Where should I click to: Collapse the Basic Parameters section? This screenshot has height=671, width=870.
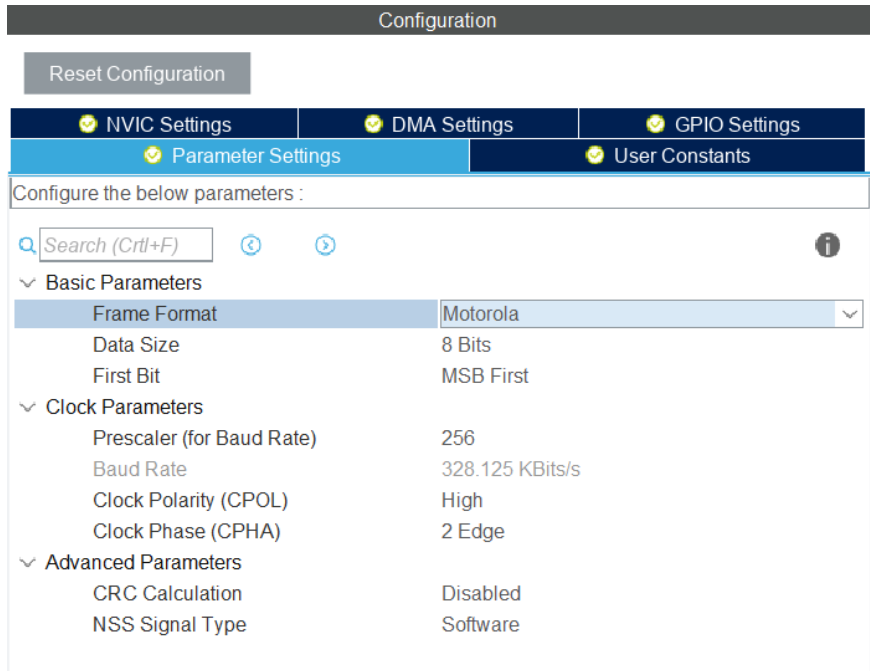coord(27,283)
